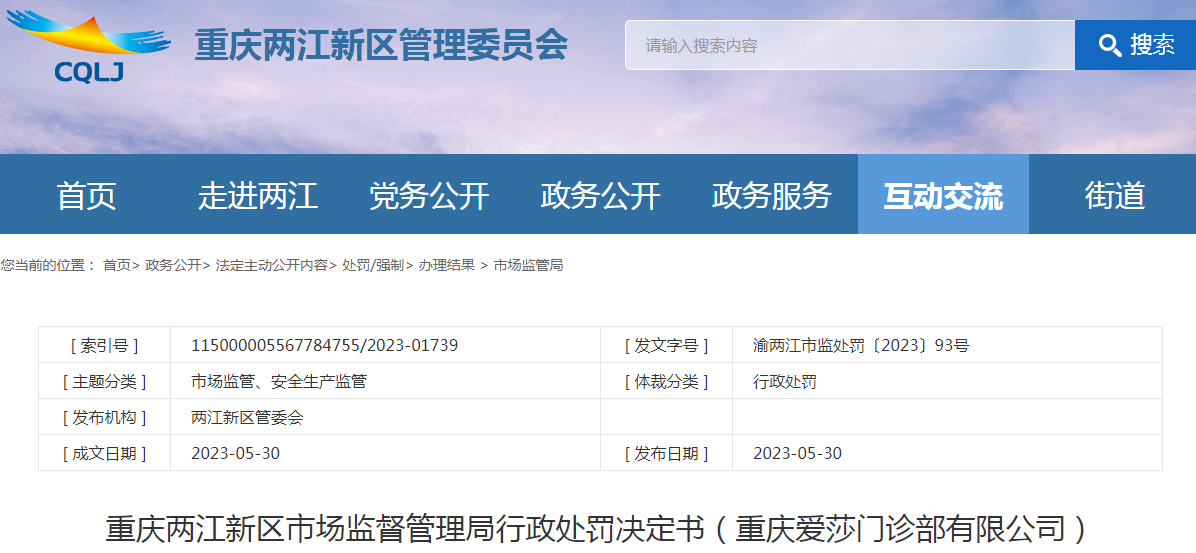The height and width of the screenshot is (553, 1196).
Task: Click the [ 主题分类 ] label cell
Action: (x=104, y=381)
